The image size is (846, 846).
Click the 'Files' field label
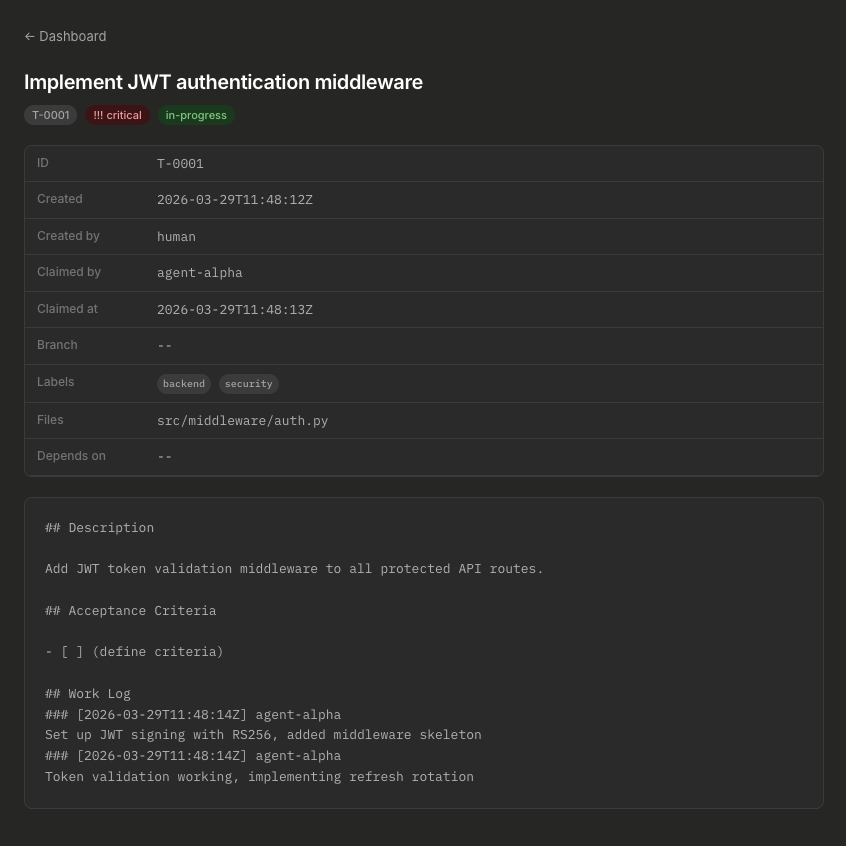tap(50, 419)
